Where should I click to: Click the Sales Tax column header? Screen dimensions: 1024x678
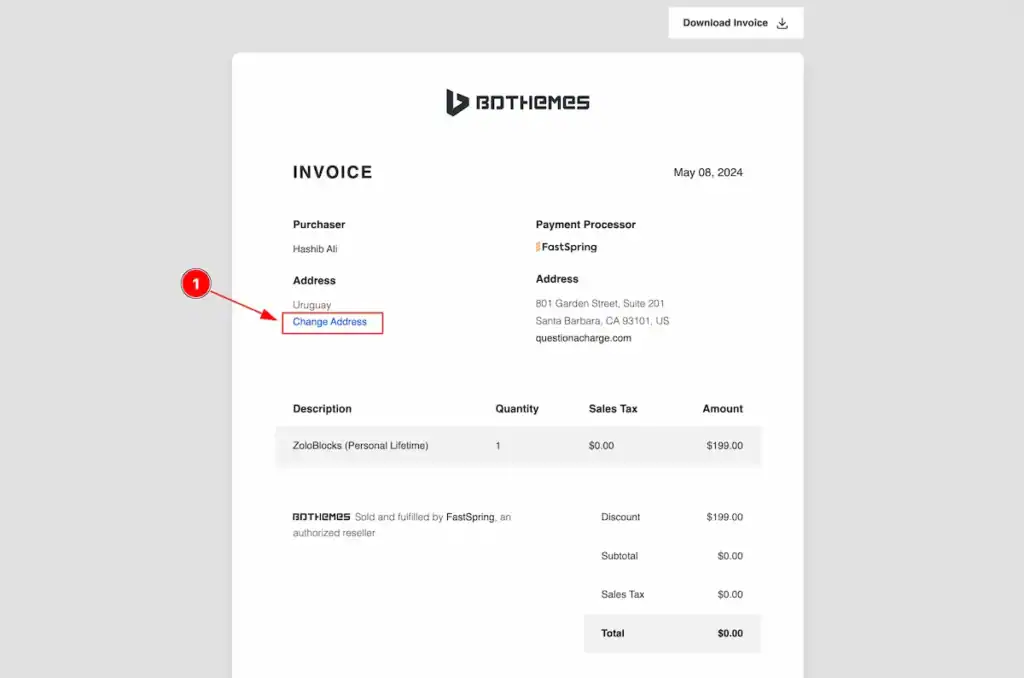pos(613,409)
